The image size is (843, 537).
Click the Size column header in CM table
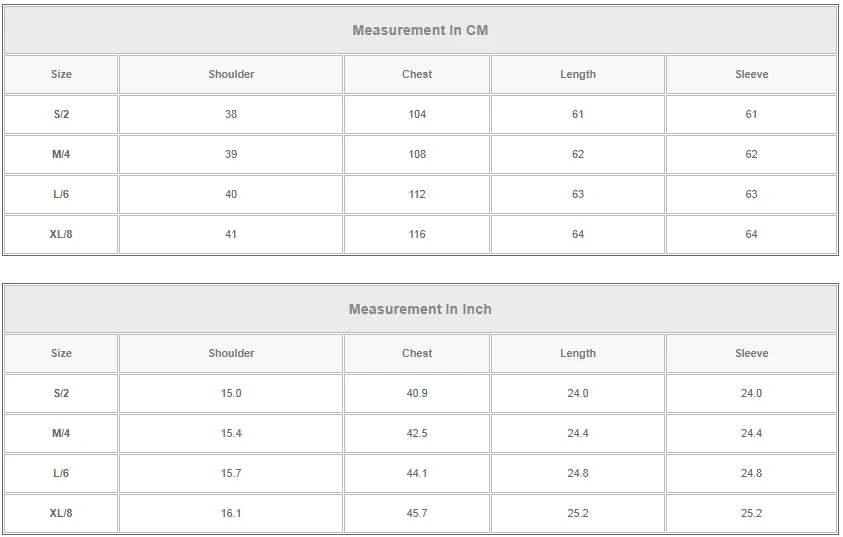[61, 74]
